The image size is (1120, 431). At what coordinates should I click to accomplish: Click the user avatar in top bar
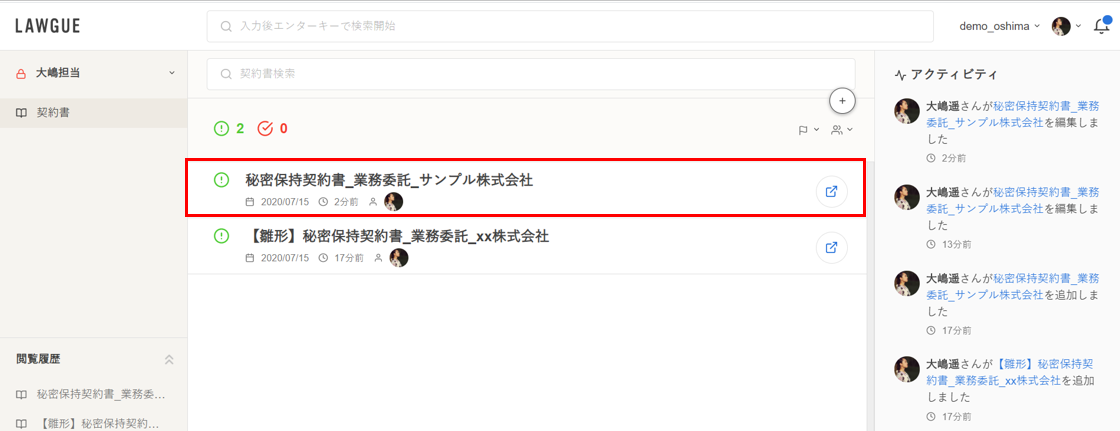click(x=1061, y=26)
